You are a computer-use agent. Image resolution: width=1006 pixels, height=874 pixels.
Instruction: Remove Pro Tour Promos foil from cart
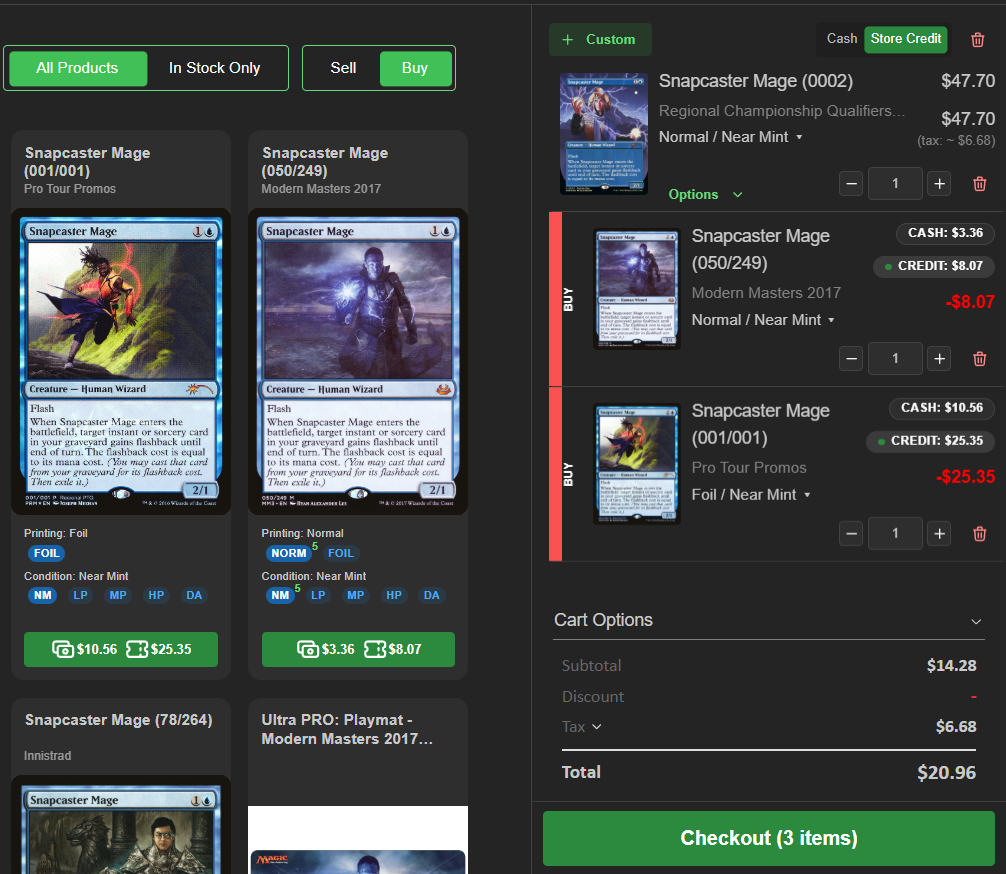[x=979, y=534]
